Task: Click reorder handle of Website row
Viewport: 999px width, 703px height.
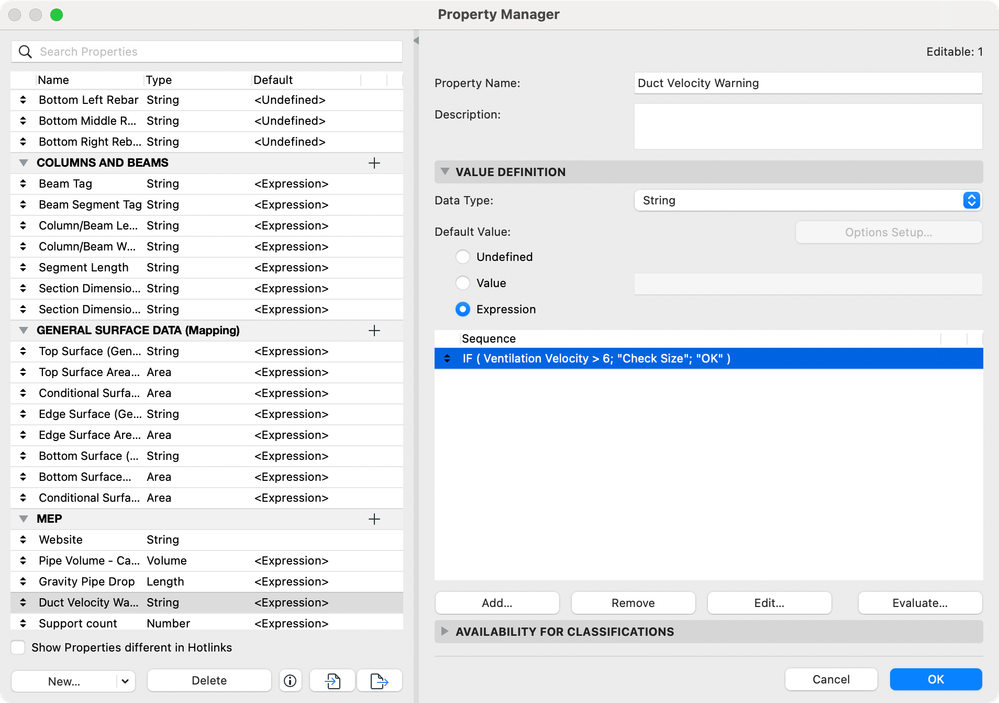Action: pyautogui.click(x=23, y=540)
